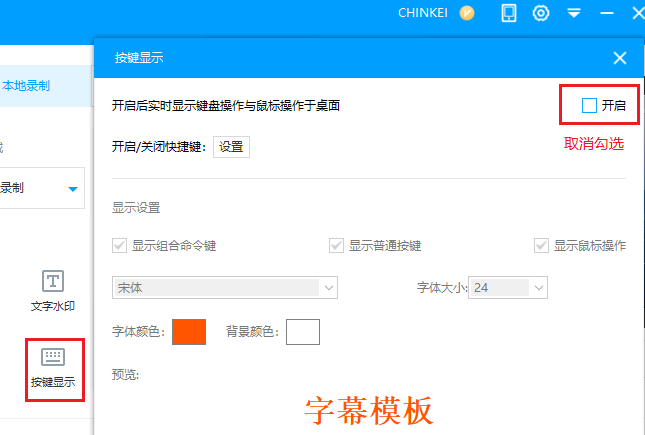Click the CHINKEI username
Screen dimensions: 645x435
[x=424, y=13]
